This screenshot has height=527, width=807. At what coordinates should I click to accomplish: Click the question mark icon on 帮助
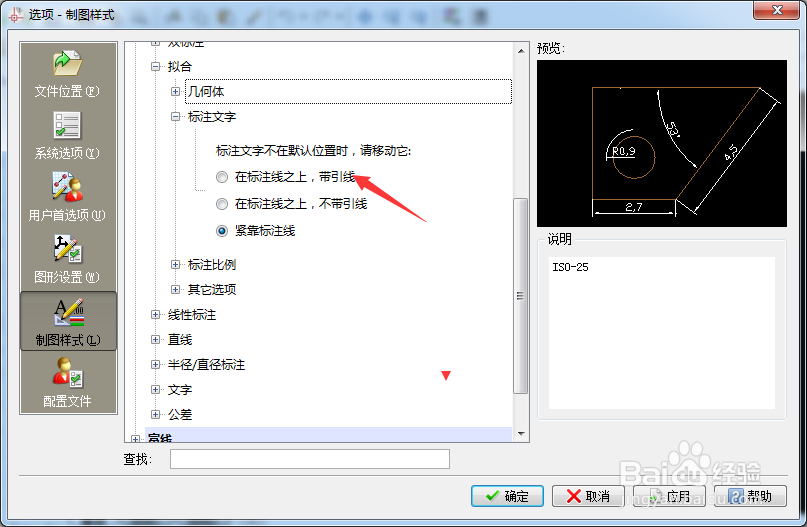(736, 496)
